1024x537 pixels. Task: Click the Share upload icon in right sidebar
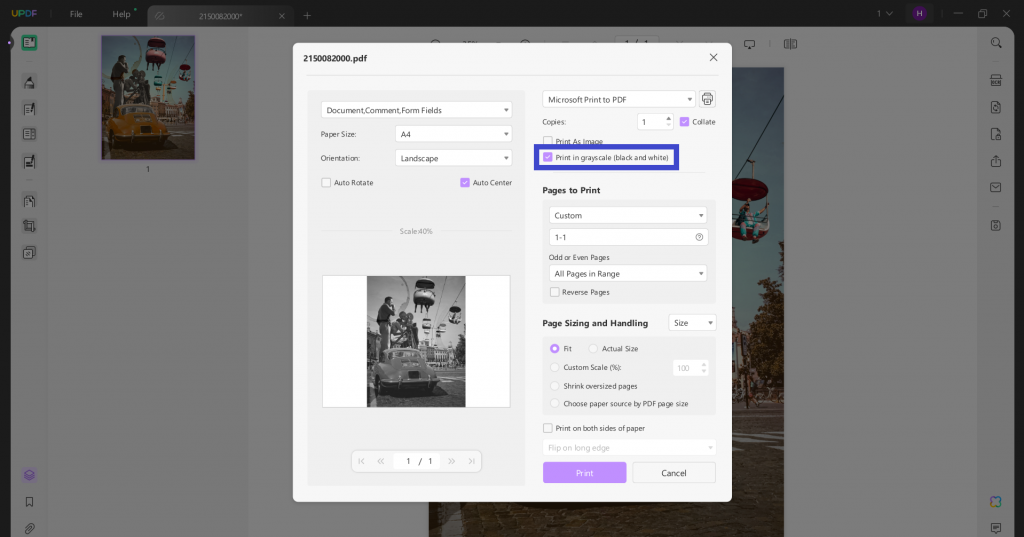click(996, 161)
